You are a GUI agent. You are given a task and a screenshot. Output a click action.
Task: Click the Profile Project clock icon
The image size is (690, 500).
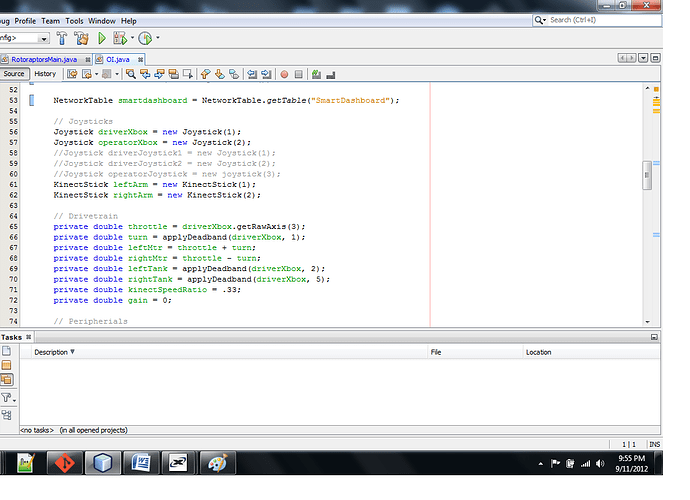click(145, 38)
